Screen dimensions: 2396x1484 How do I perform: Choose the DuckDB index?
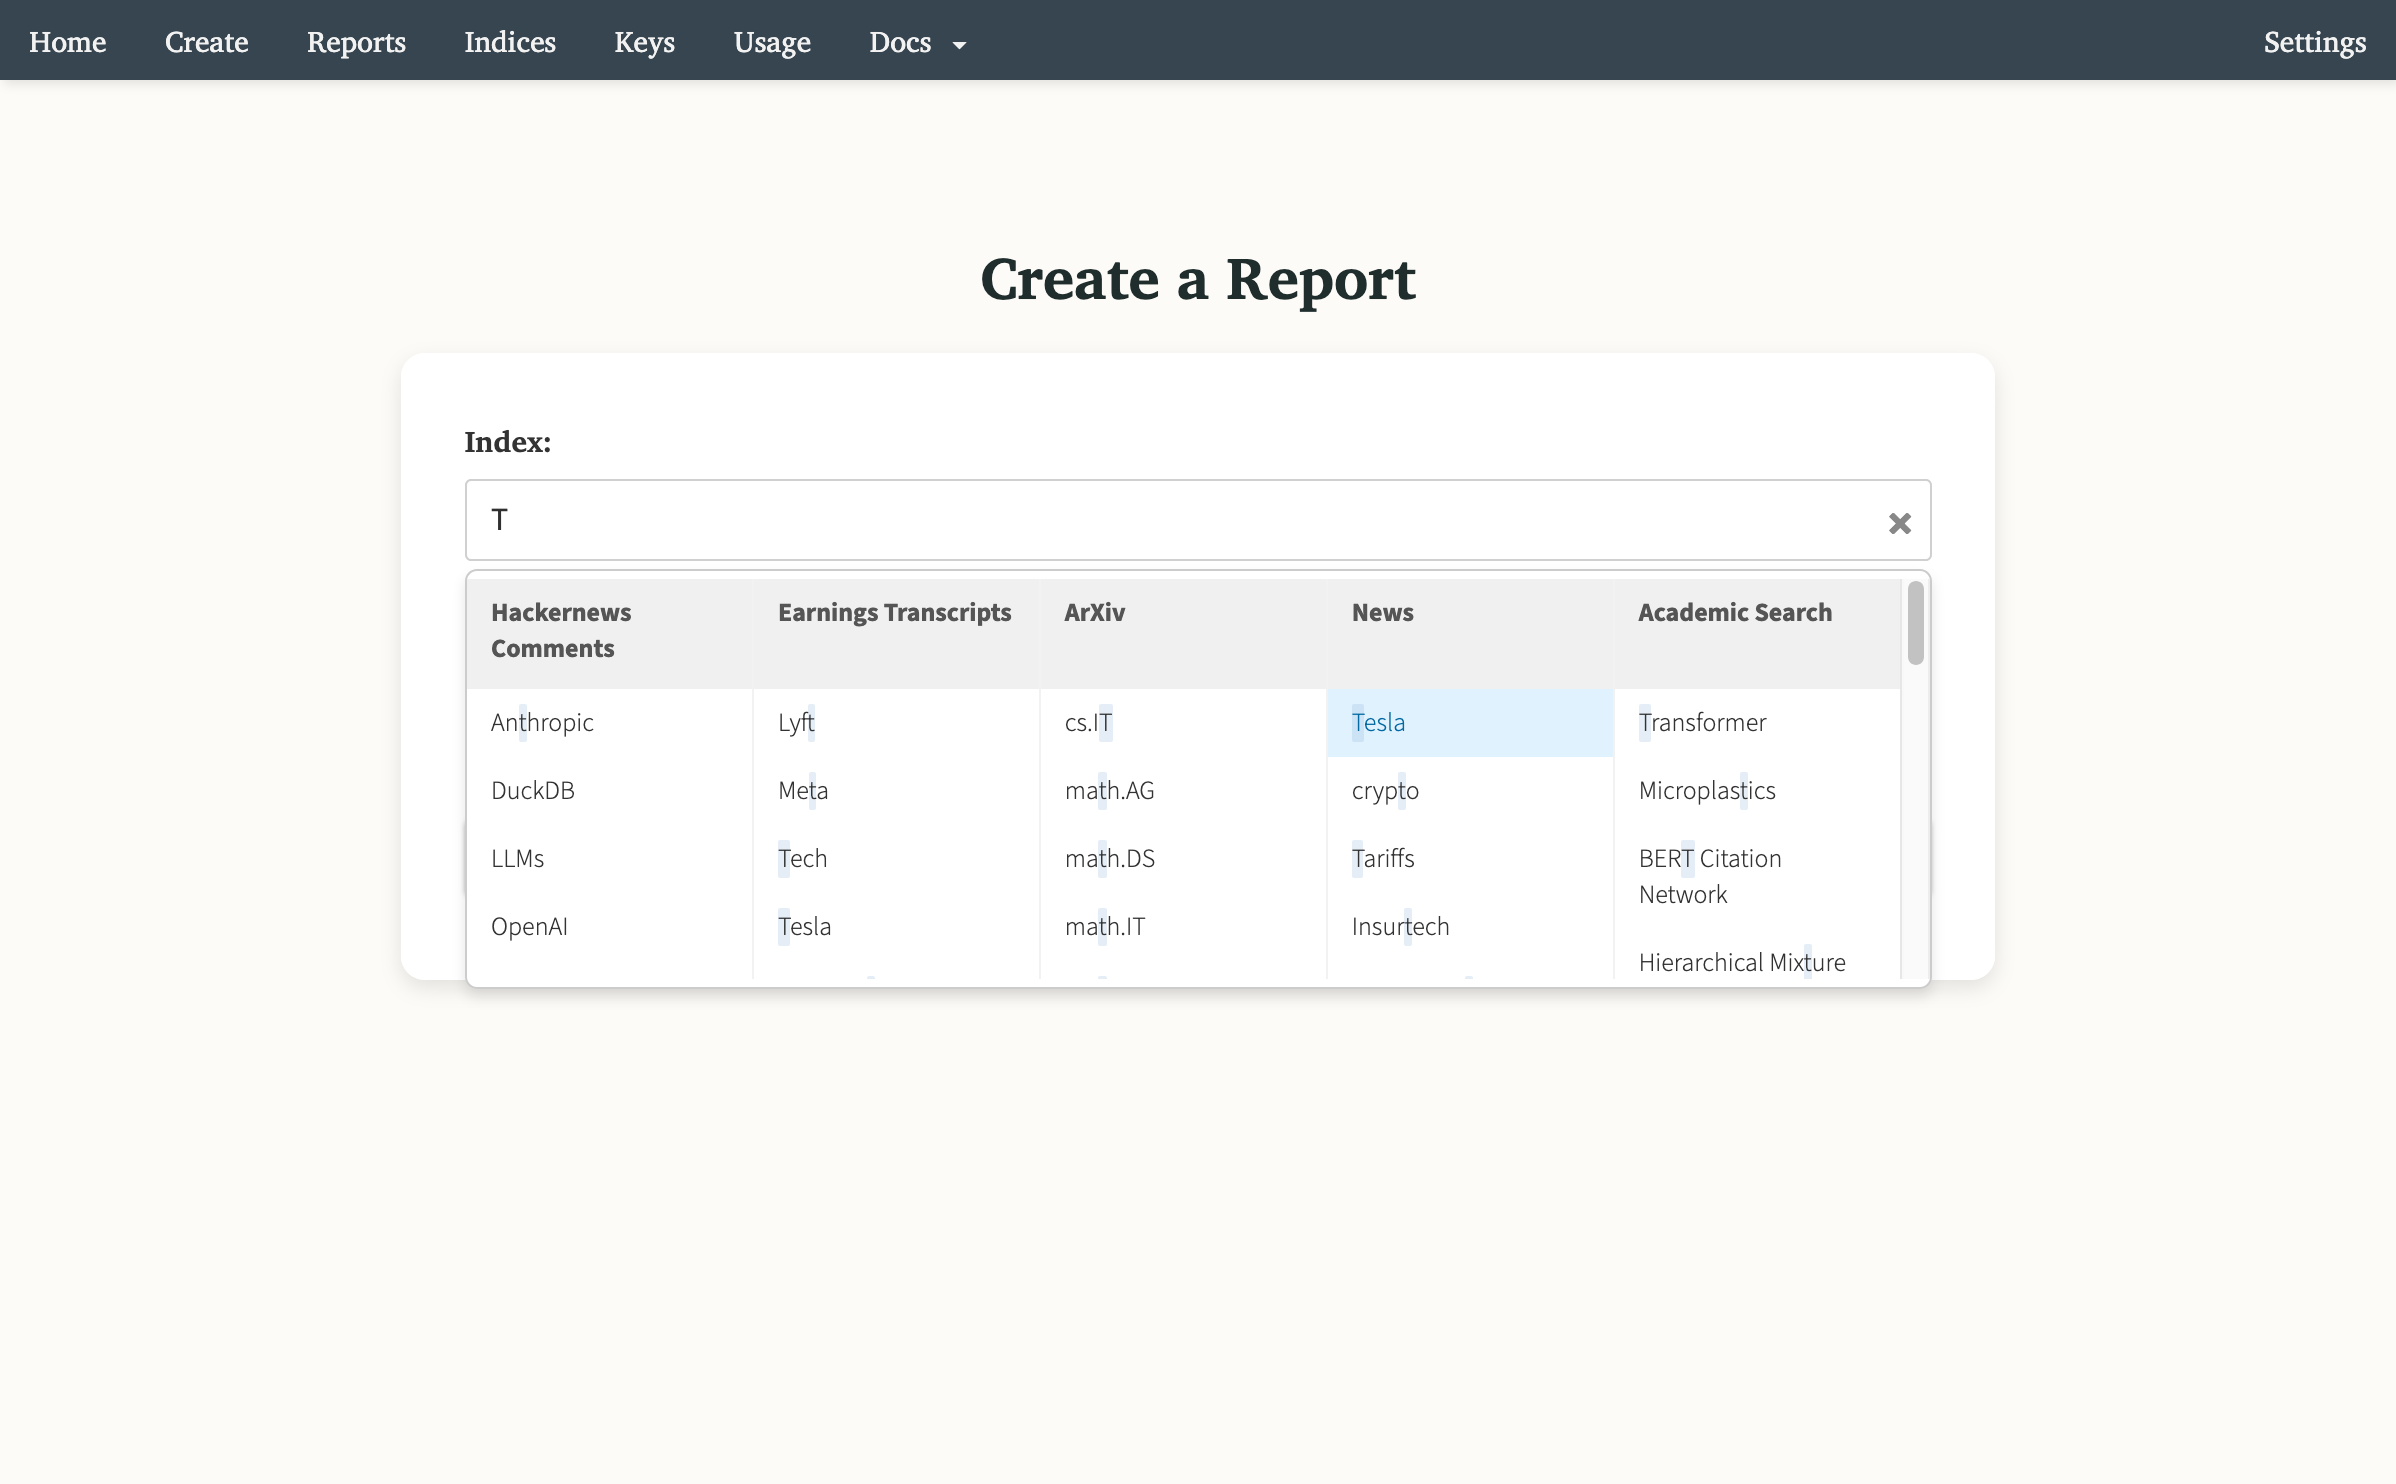(x=533, y=790)
